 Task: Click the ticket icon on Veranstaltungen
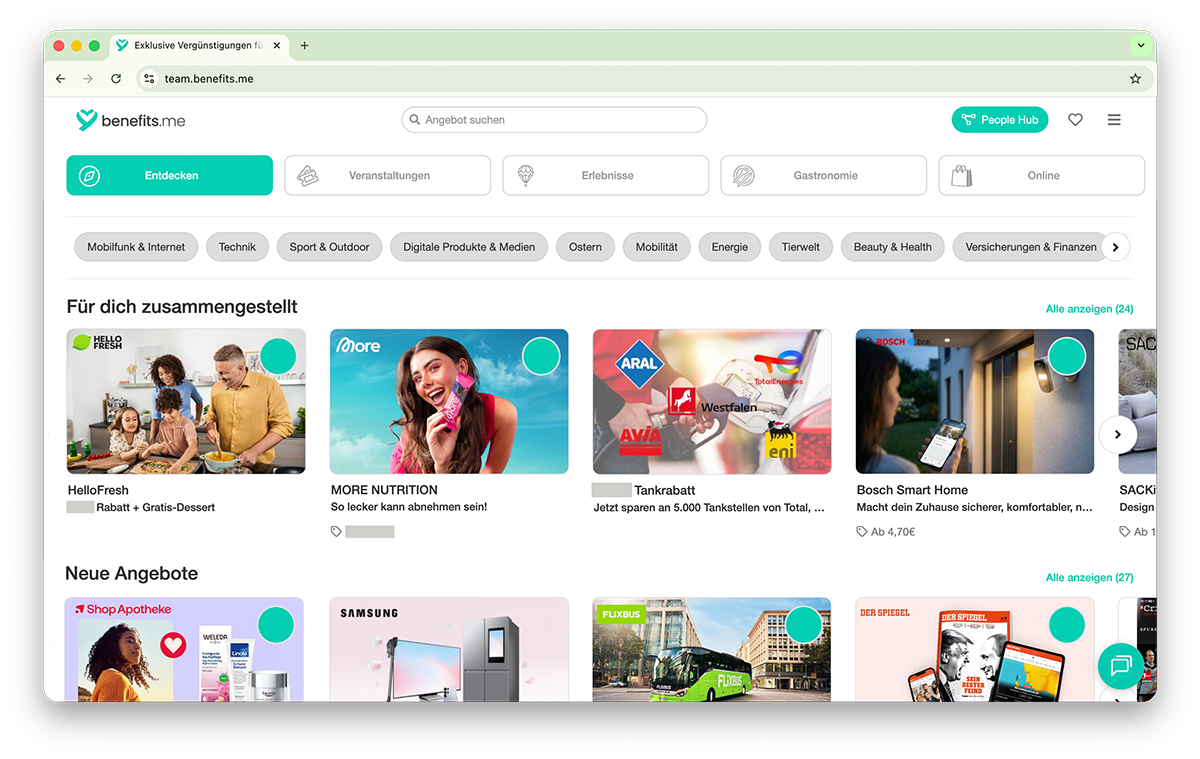pos(307,176)
